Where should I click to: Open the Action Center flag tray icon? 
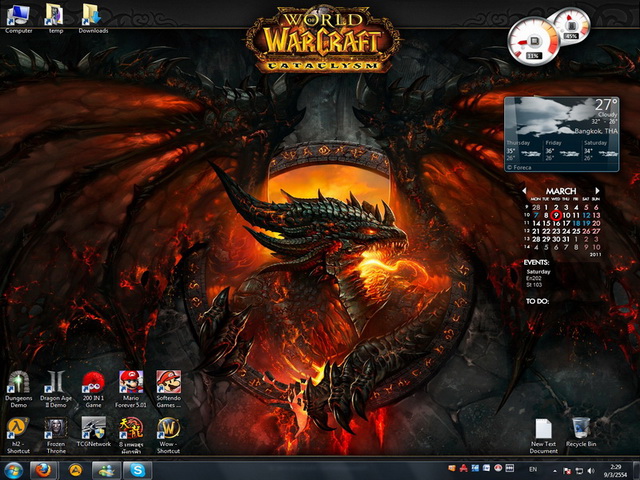point(567,471)
